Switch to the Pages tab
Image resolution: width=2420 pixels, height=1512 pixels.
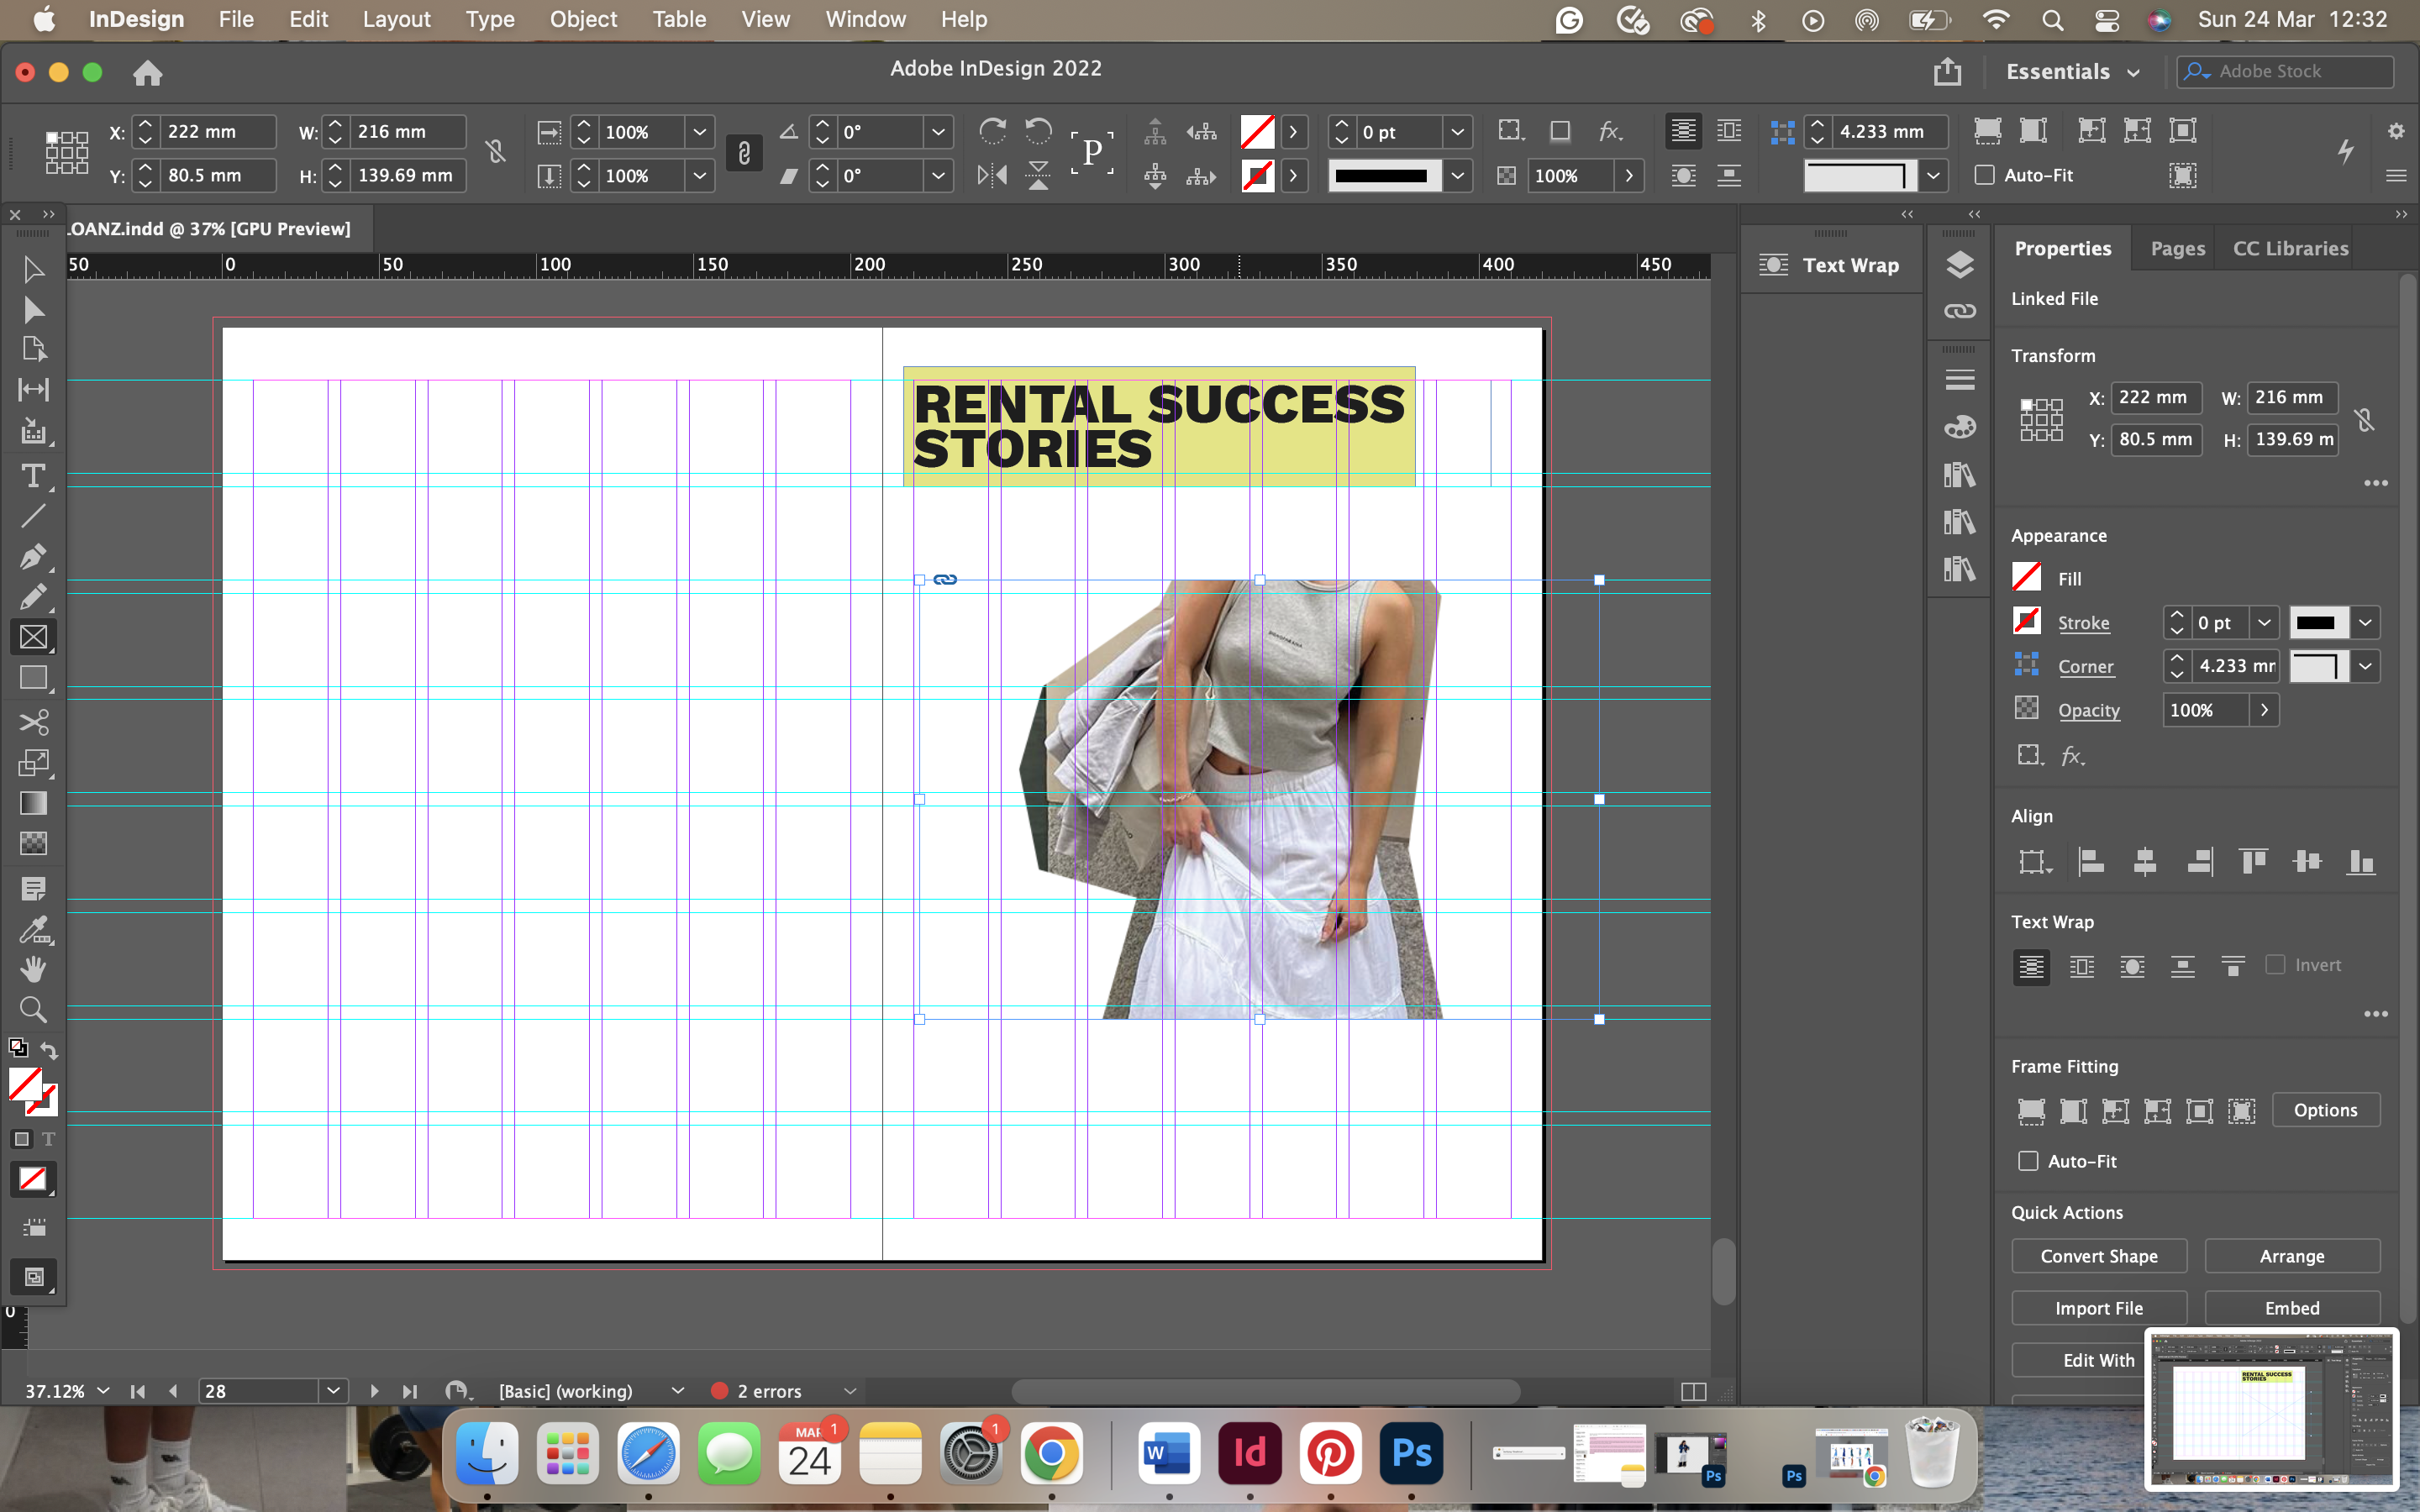click(x=2176, y=248)
